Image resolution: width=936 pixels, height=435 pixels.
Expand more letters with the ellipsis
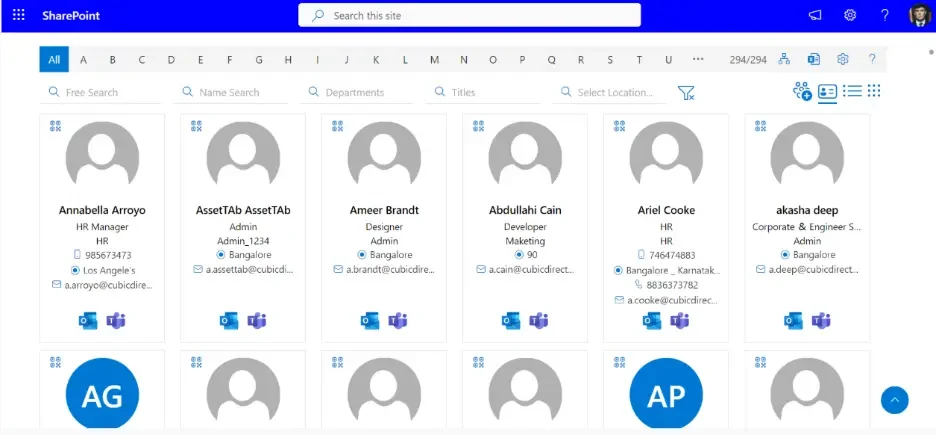(698, 59)
